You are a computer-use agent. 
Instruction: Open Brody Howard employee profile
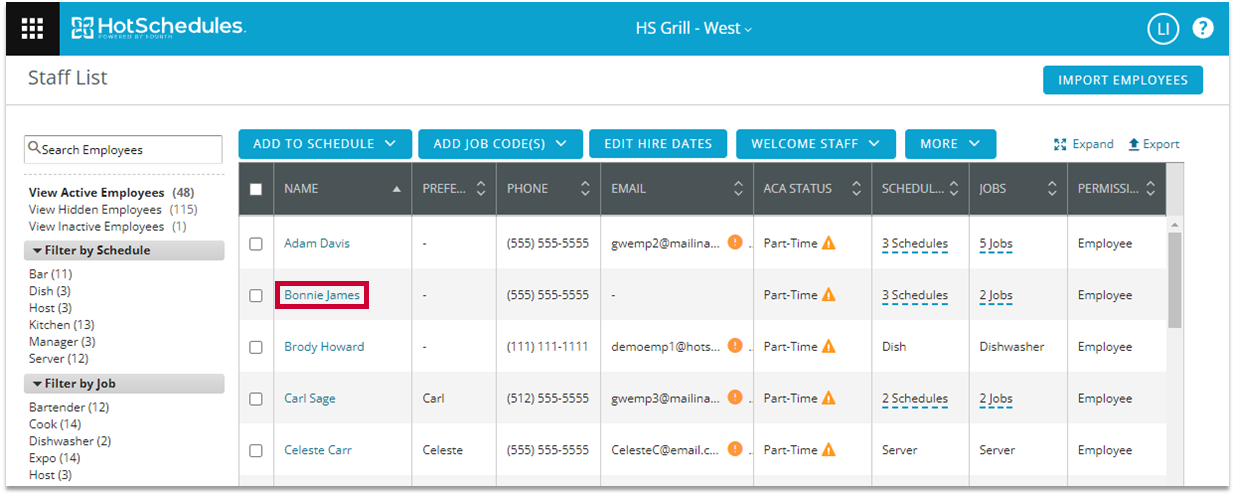[x=324, y=347]
